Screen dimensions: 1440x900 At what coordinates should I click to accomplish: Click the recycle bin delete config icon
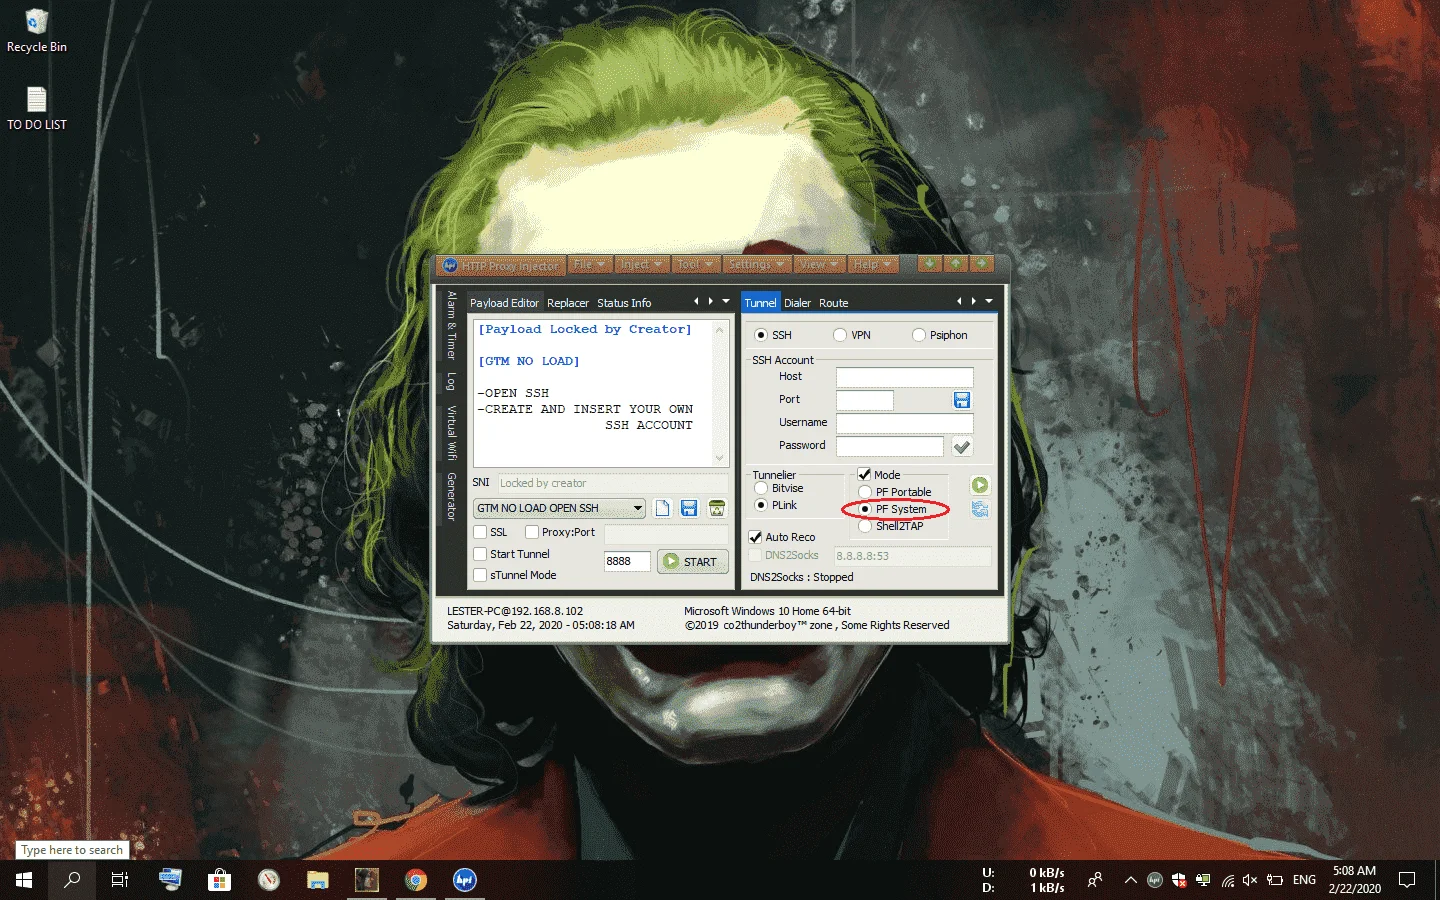pos(717,508)
